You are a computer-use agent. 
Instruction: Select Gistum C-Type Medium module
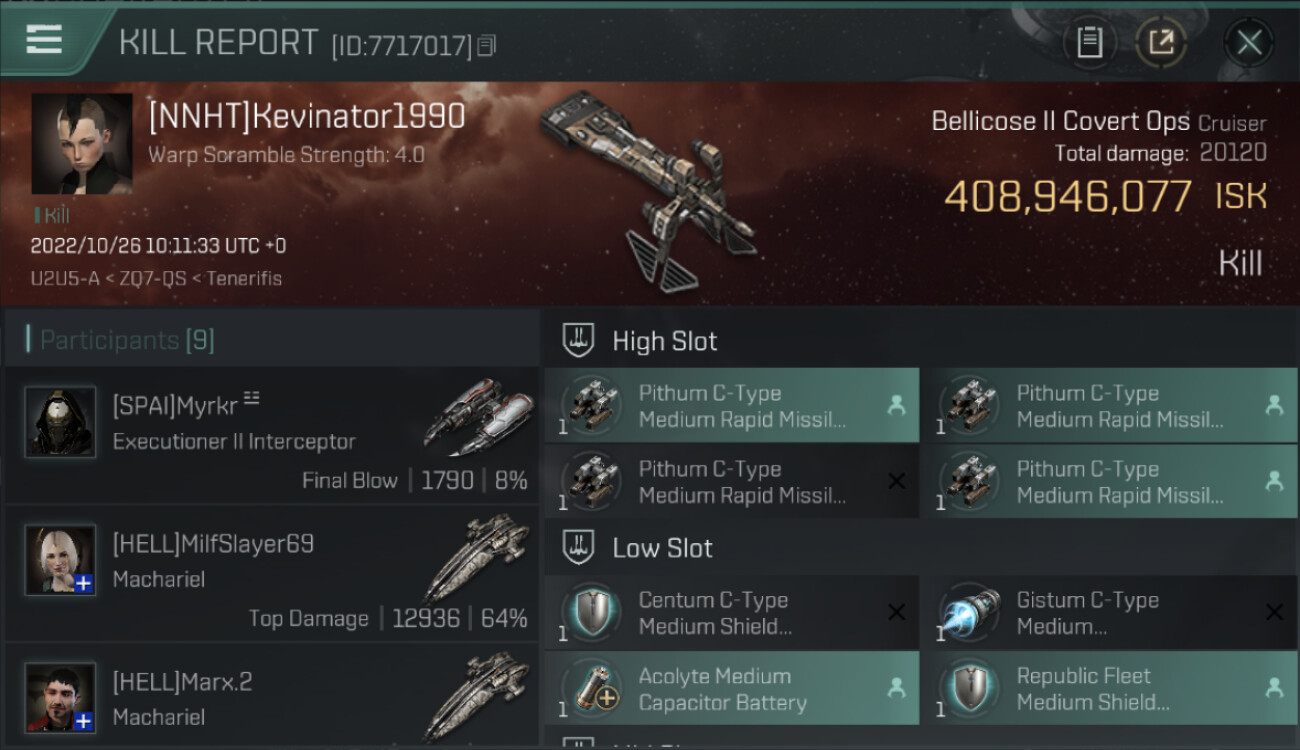(1109, 612)
